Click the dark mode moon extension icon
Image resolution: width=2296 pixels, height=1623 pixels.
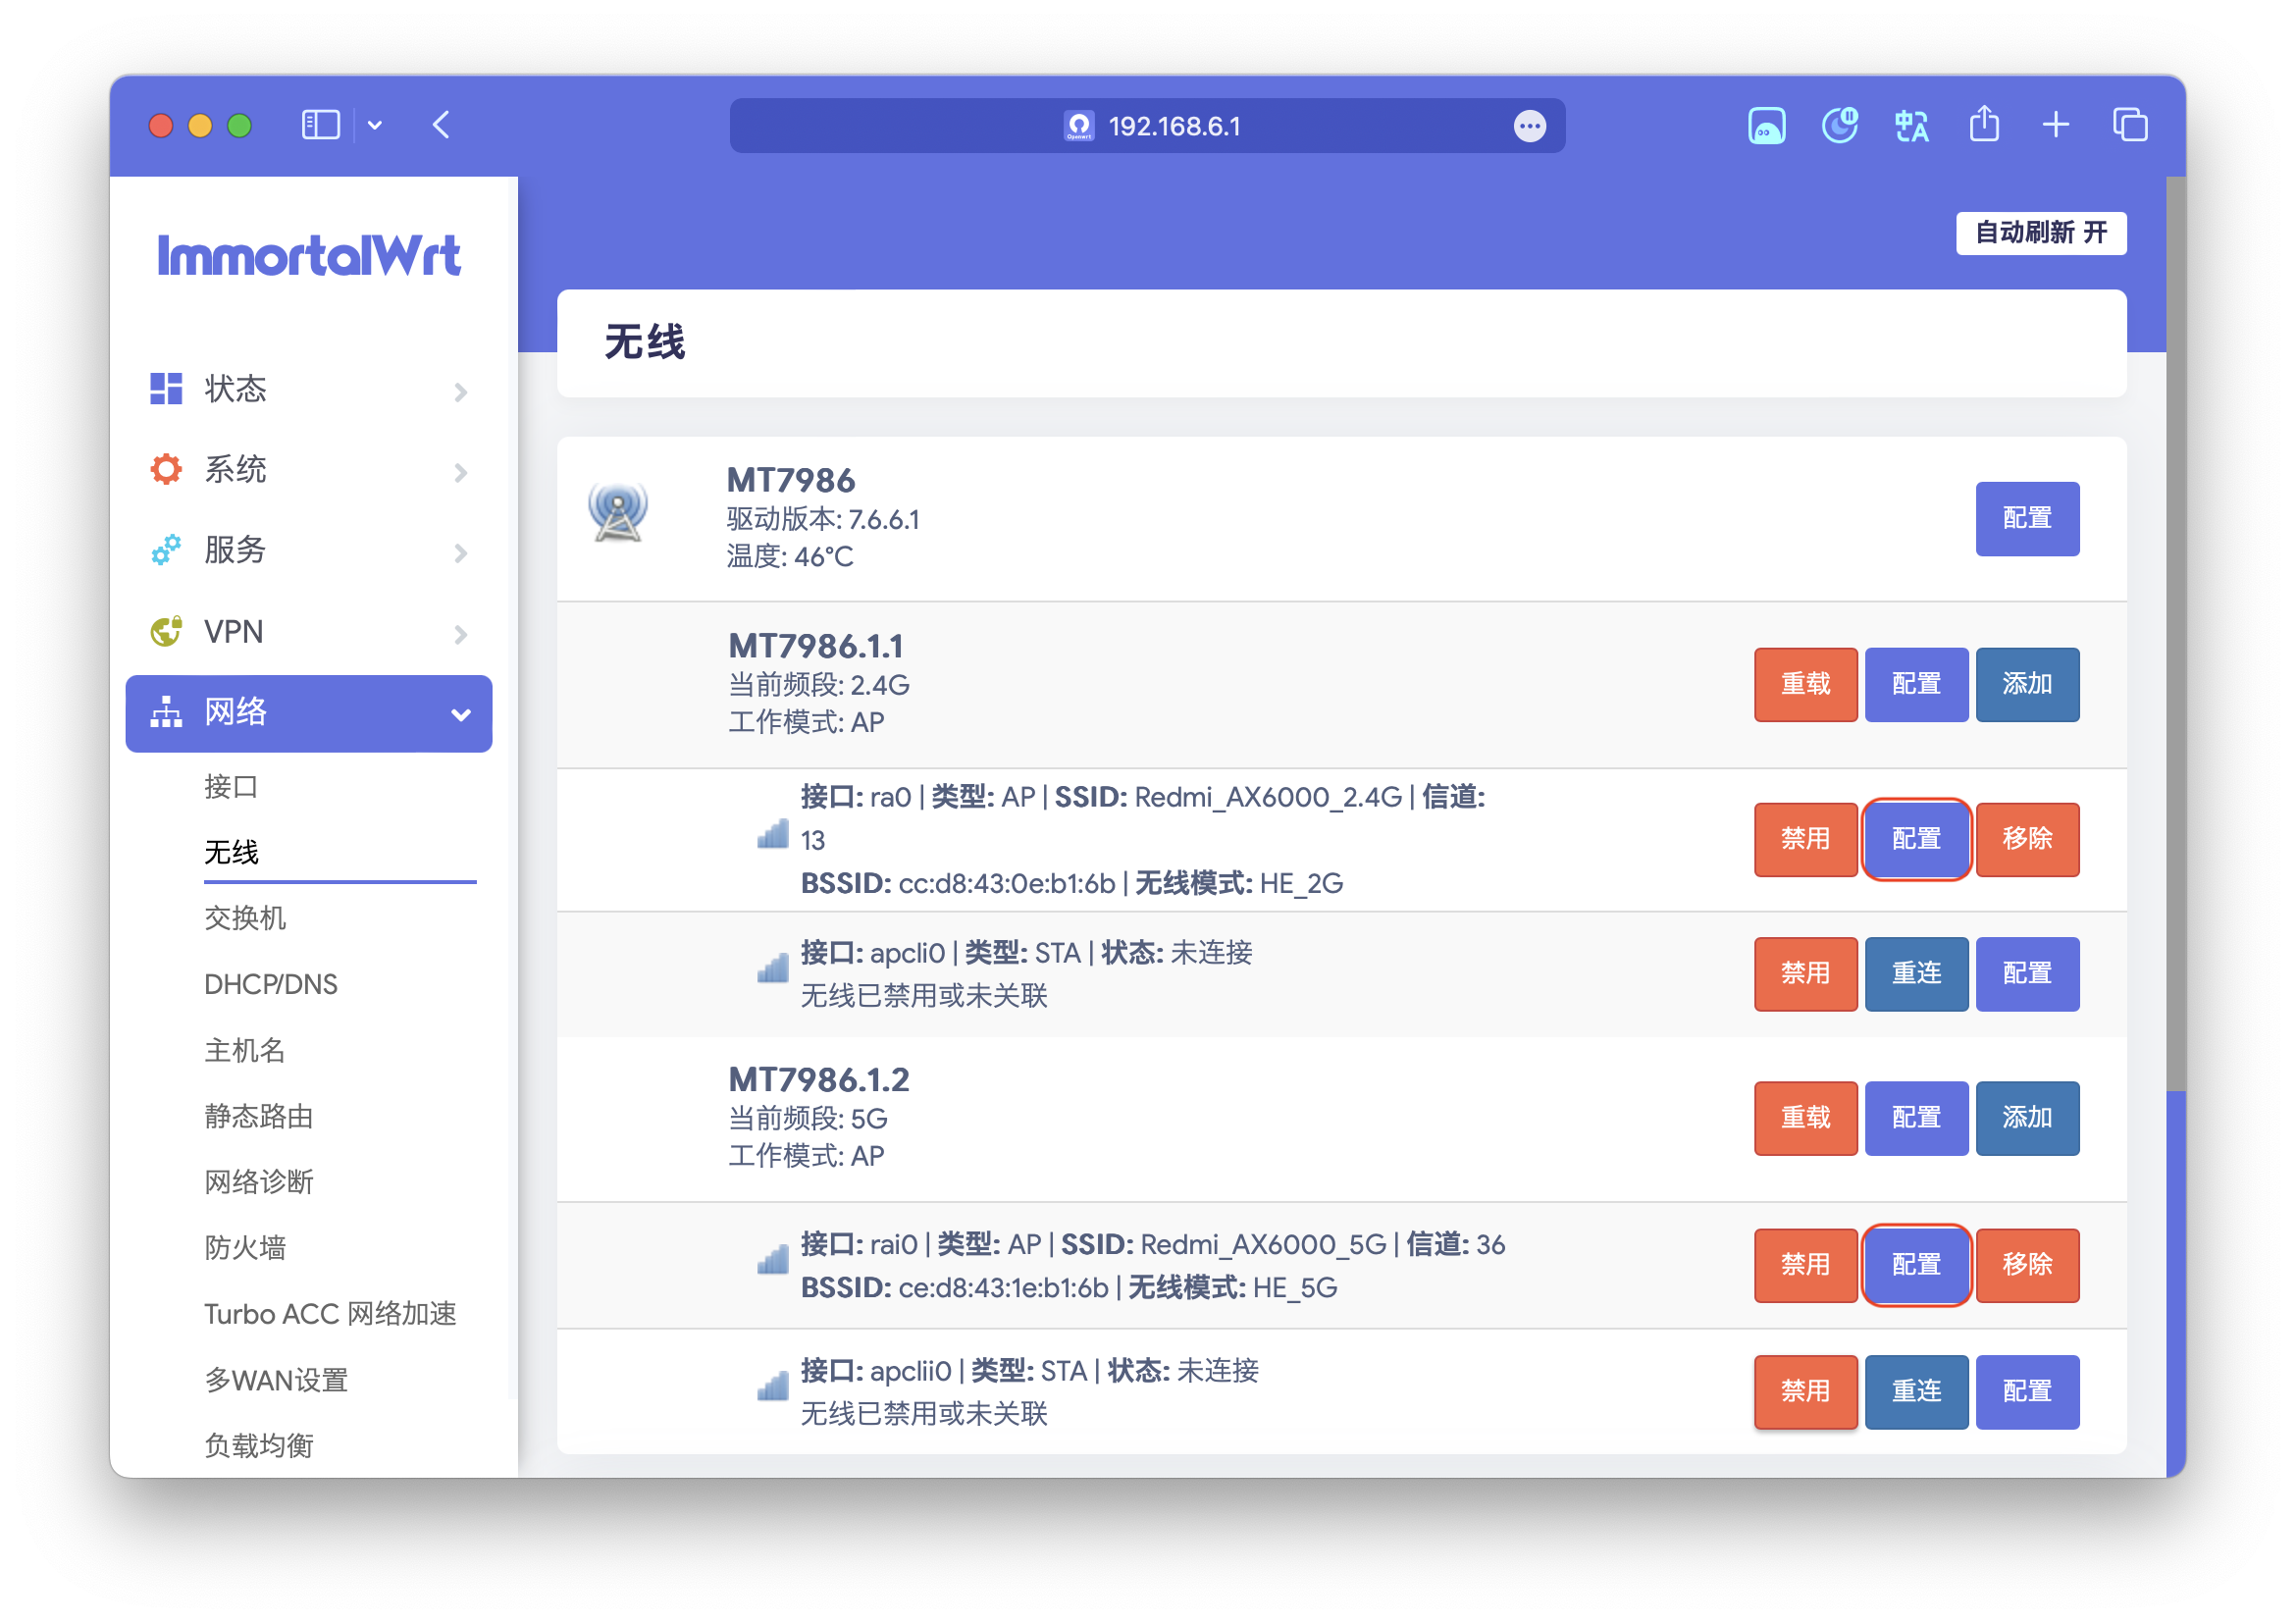point(1839,126)
